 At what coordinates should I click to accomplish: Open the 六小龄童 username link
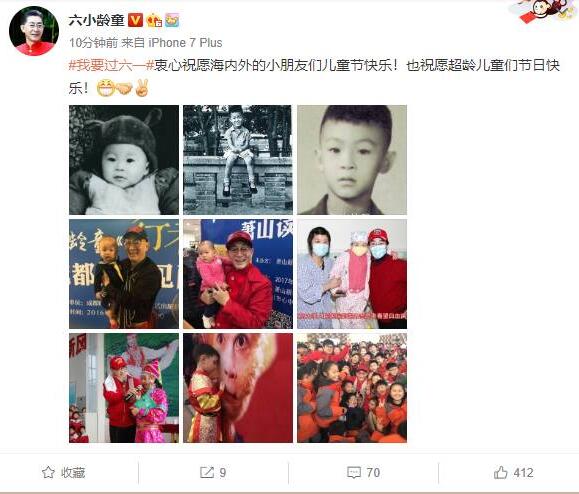pos(97,20)
